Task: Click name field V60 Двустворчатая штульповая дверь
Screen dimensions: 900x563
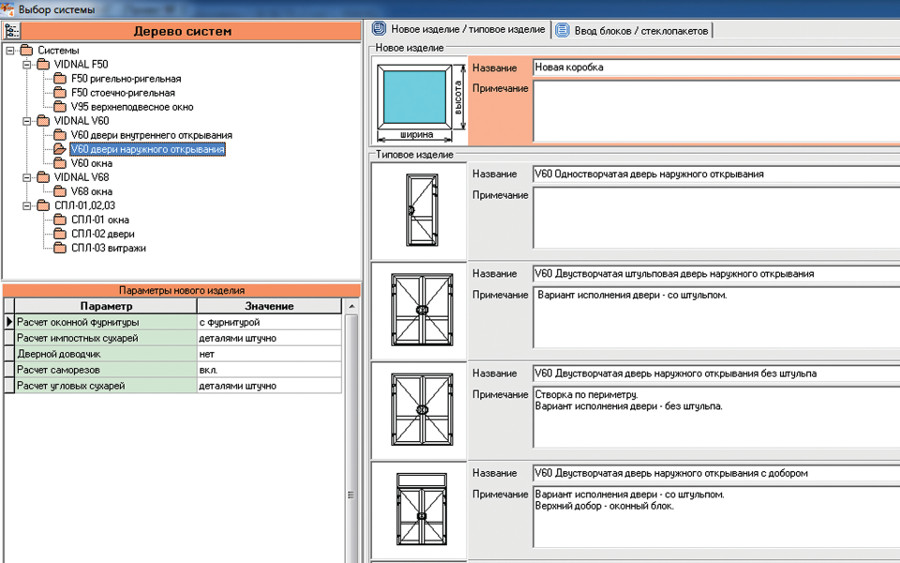Action: [716, 274]
